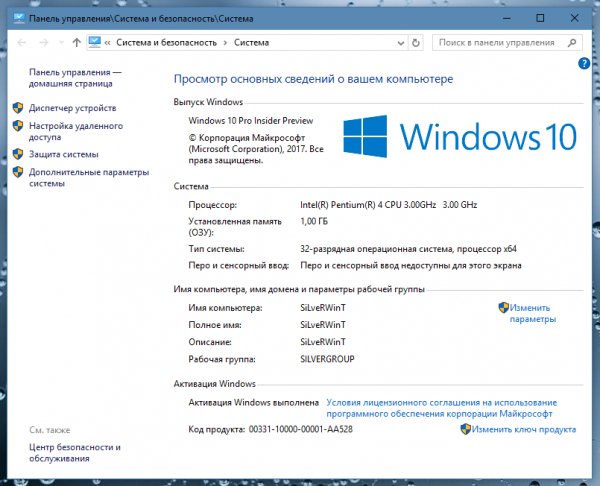600x486 pixels.
Task: Click system type value '32-разрядная операционная система'
Action: (x=376, y=249)
